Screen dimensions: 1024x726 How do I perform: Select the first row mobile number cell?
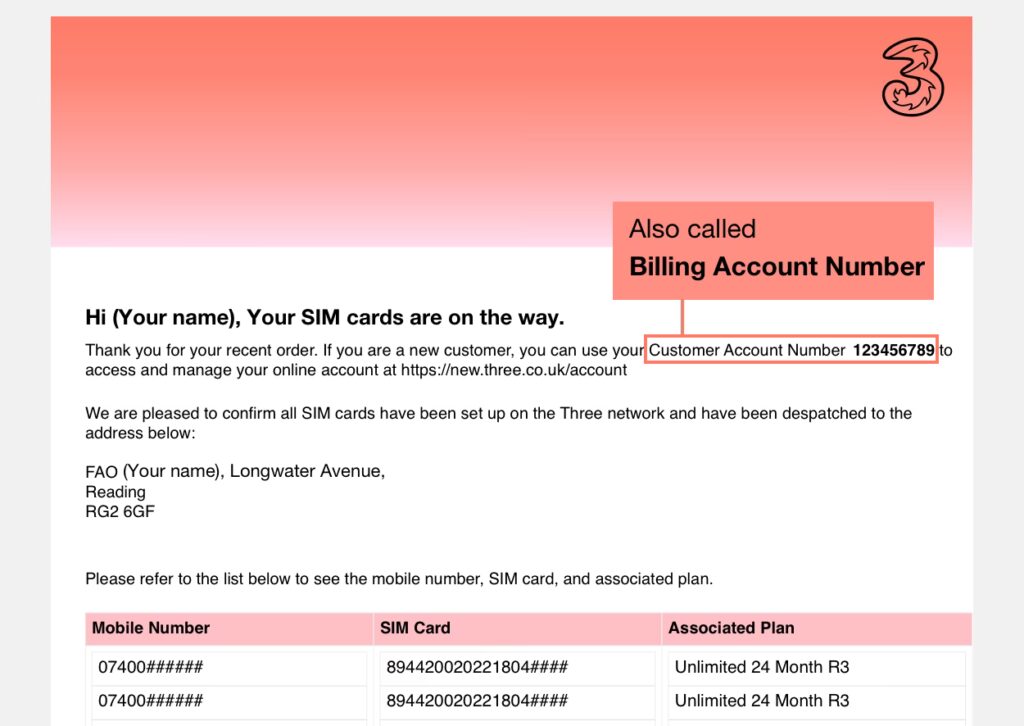[x=151, y=667]
